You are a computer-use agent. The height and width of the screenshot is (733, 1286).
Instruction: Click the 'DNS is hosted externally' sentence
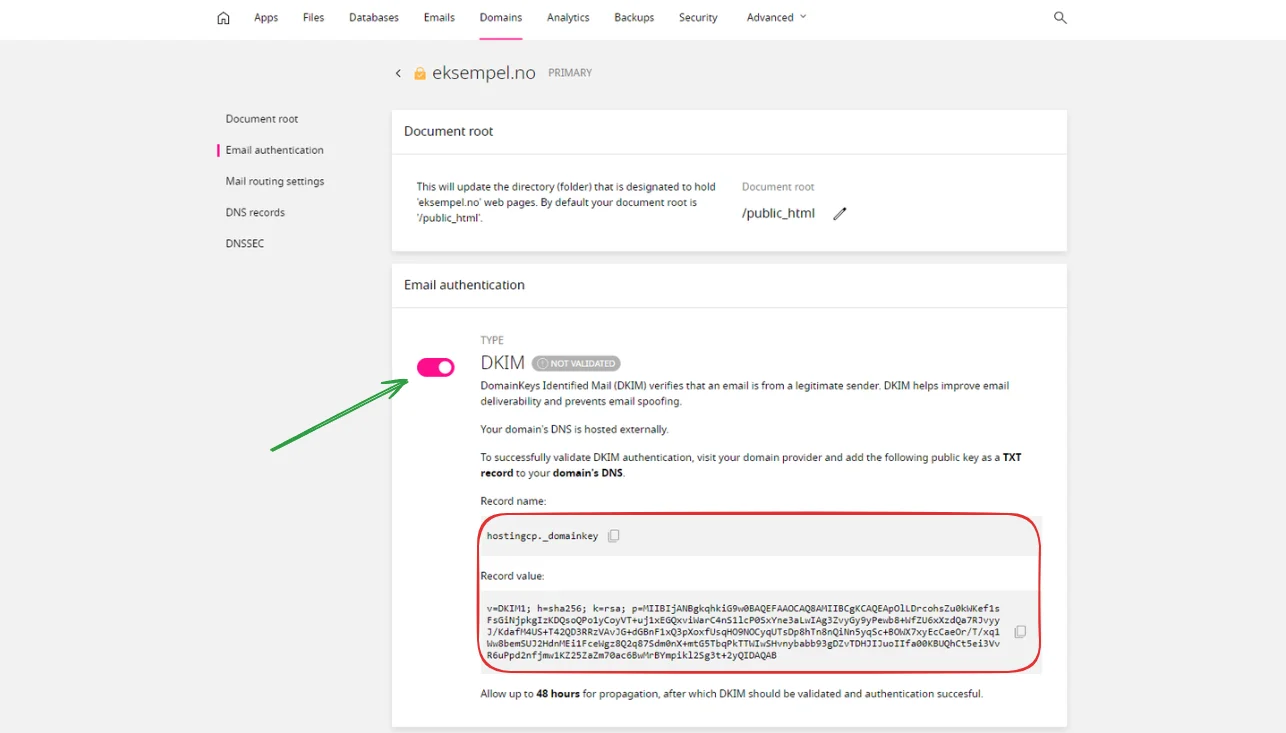pos(574,429)
